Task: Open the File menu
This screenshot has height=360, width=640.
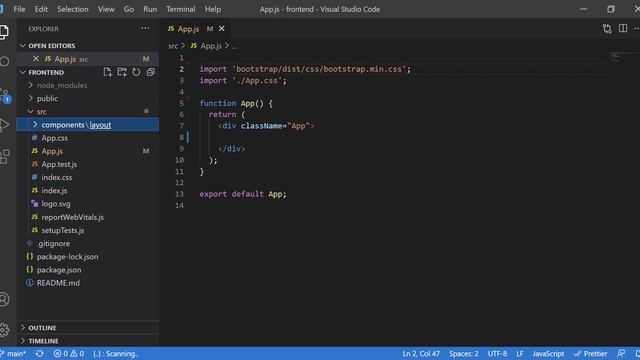Action: click(x=19, y=9)
